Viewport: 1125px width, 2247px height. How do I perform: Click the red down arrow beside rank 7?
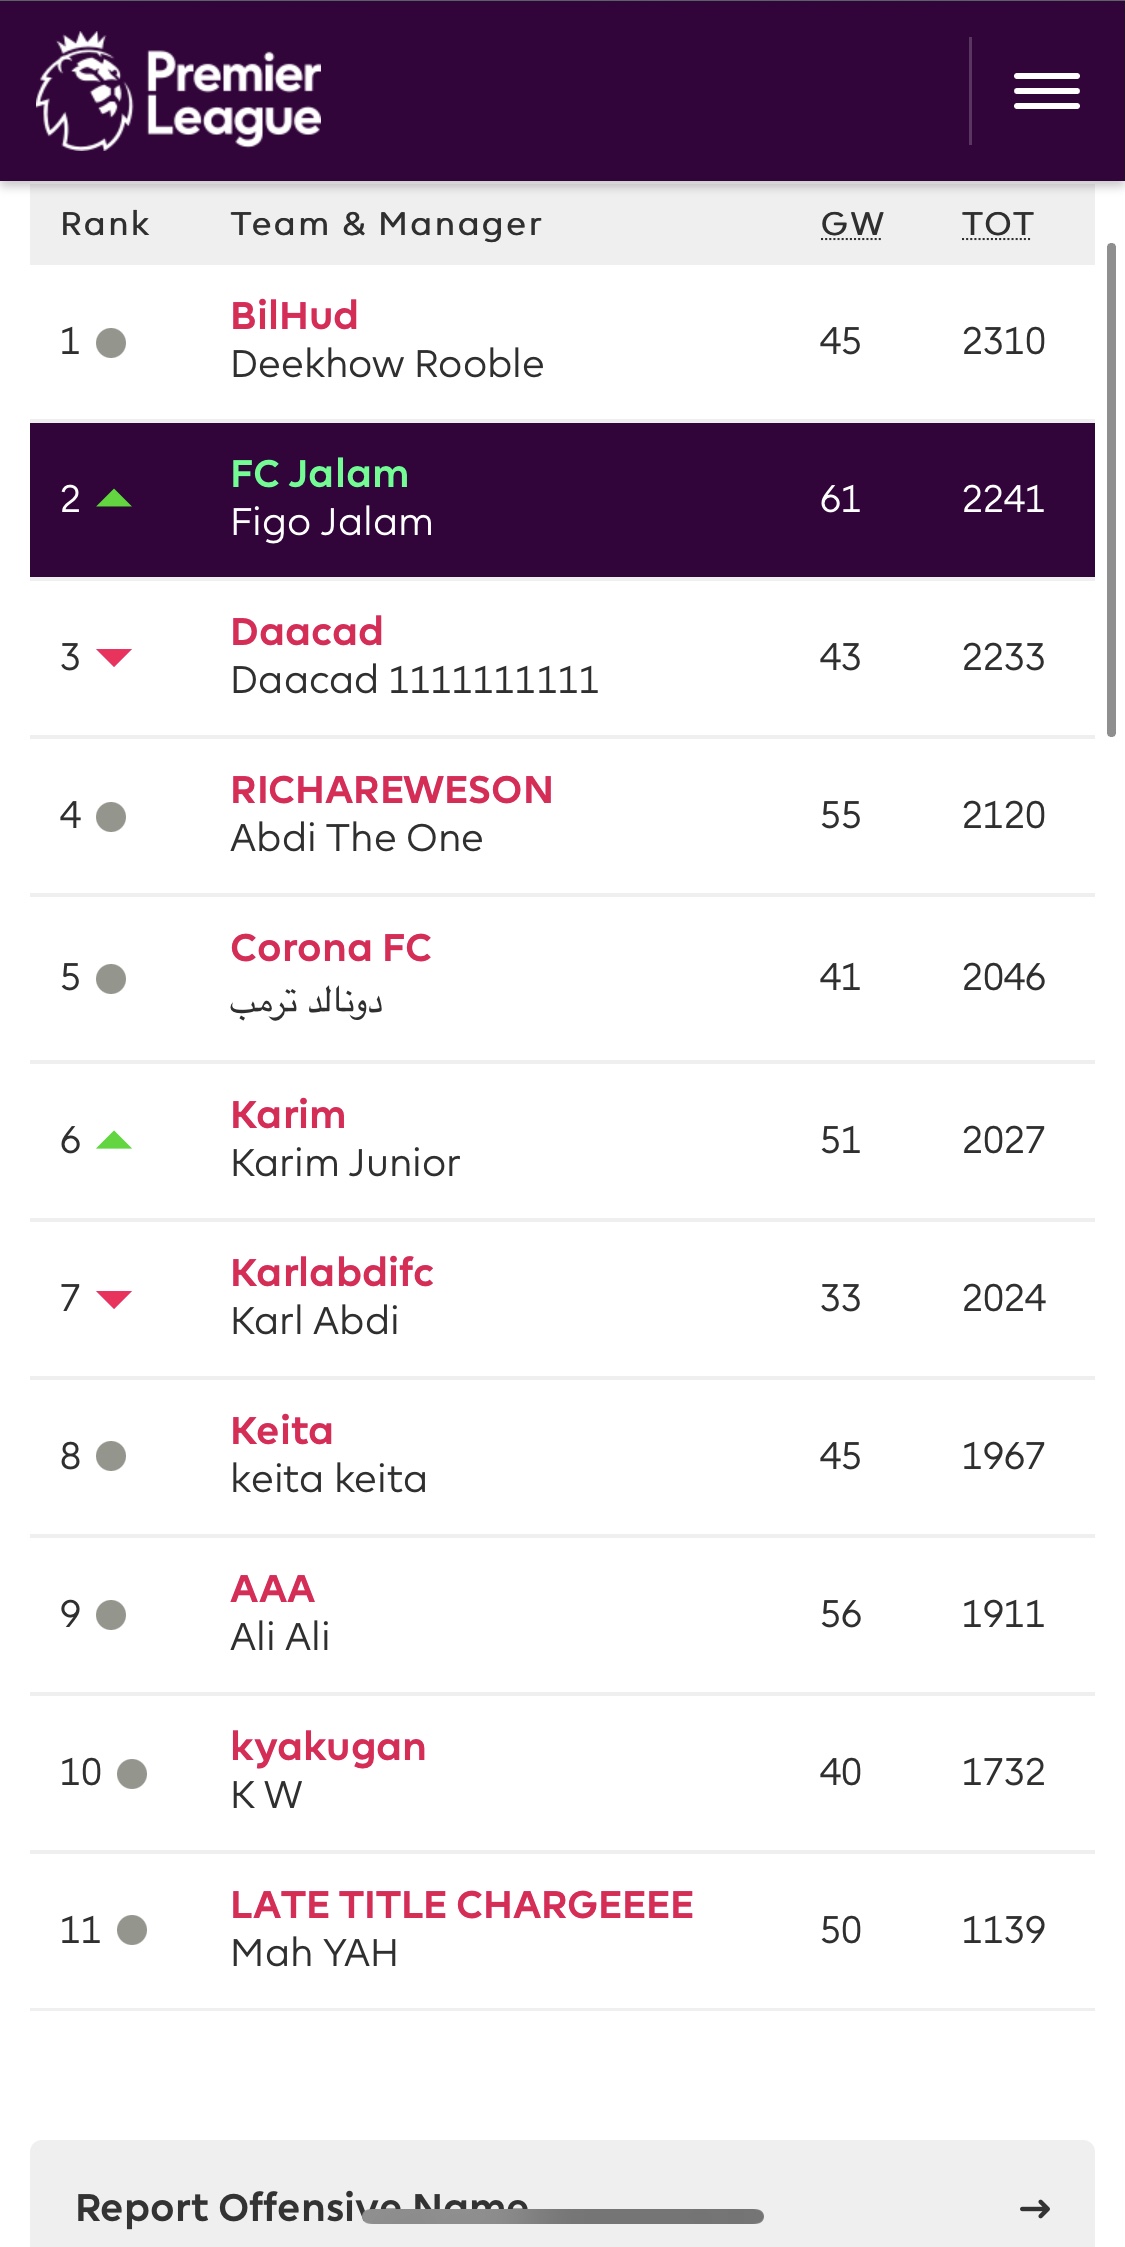point(114,1298)
